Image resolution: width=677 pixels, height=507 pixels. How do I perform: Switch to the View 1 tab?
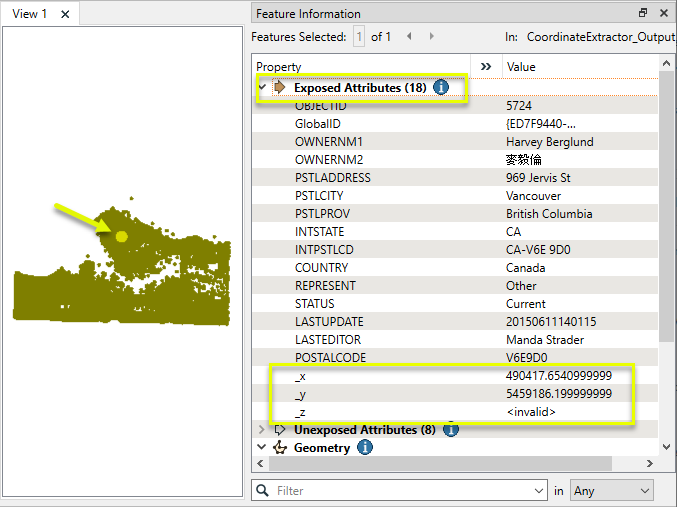tap(29, 14)
